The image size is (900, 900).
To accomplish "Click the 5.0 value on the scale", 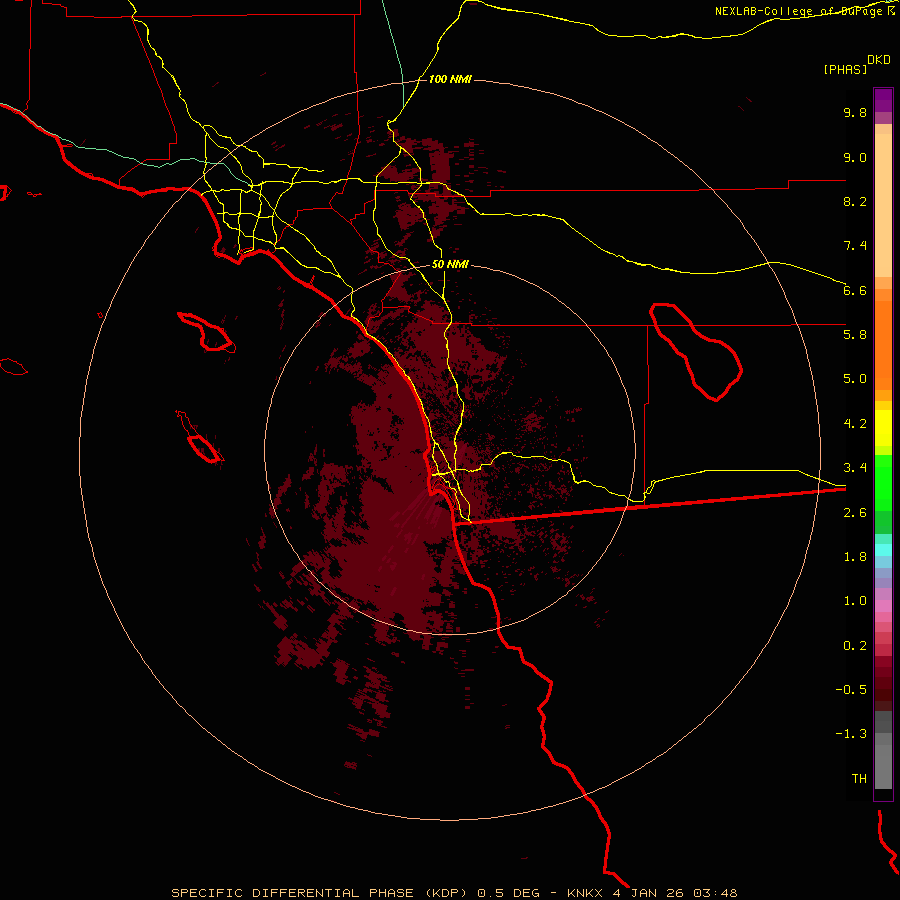I will 855,379.
